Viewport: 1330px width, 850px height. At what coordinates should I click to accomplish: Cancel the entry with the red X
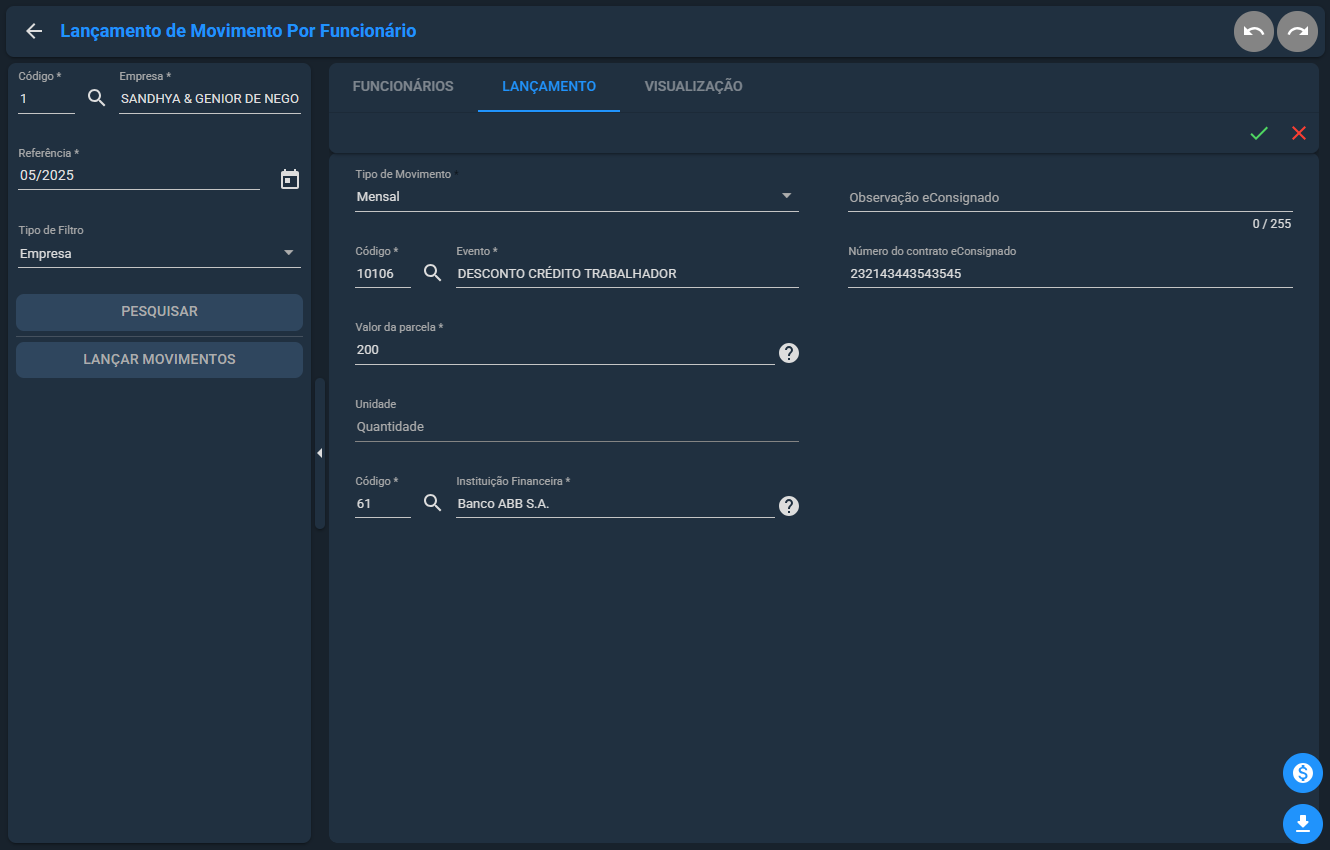1299,133
